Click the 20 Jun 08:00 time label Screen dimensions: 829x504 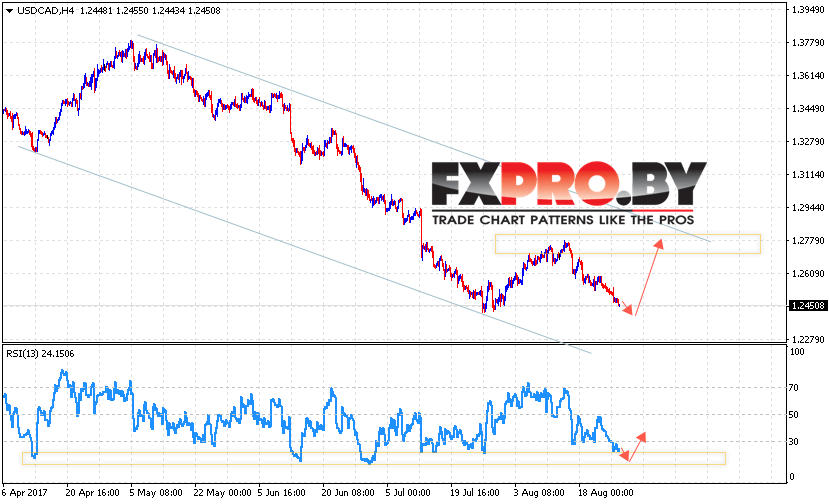coord(348,493)
